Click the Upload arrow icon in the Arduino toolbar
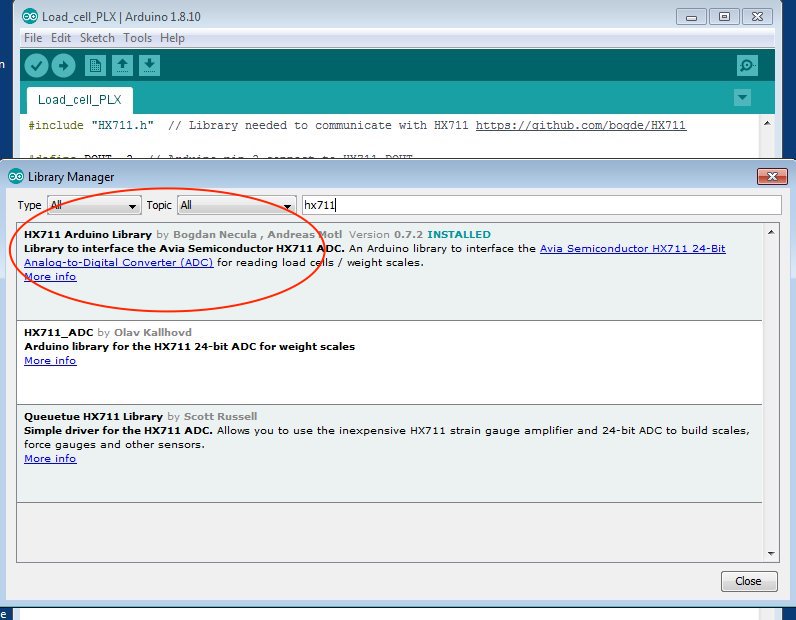The width and height of the screenshot is (796, 620). 63,66
